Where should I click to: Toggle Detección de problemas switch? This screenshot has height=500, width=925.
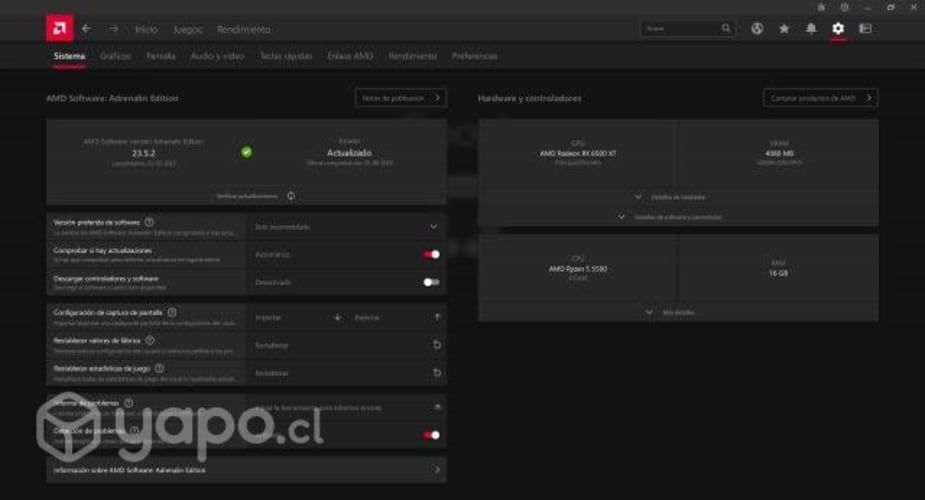point(431,435)
